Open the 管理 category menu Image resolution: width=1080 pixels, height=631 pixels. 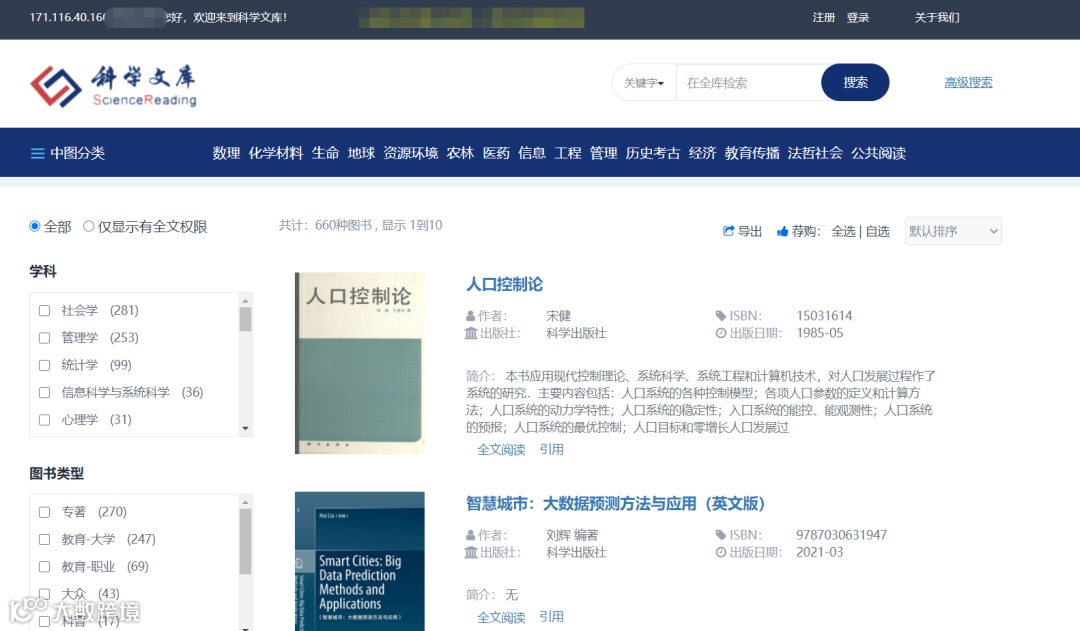coord(603,153)
